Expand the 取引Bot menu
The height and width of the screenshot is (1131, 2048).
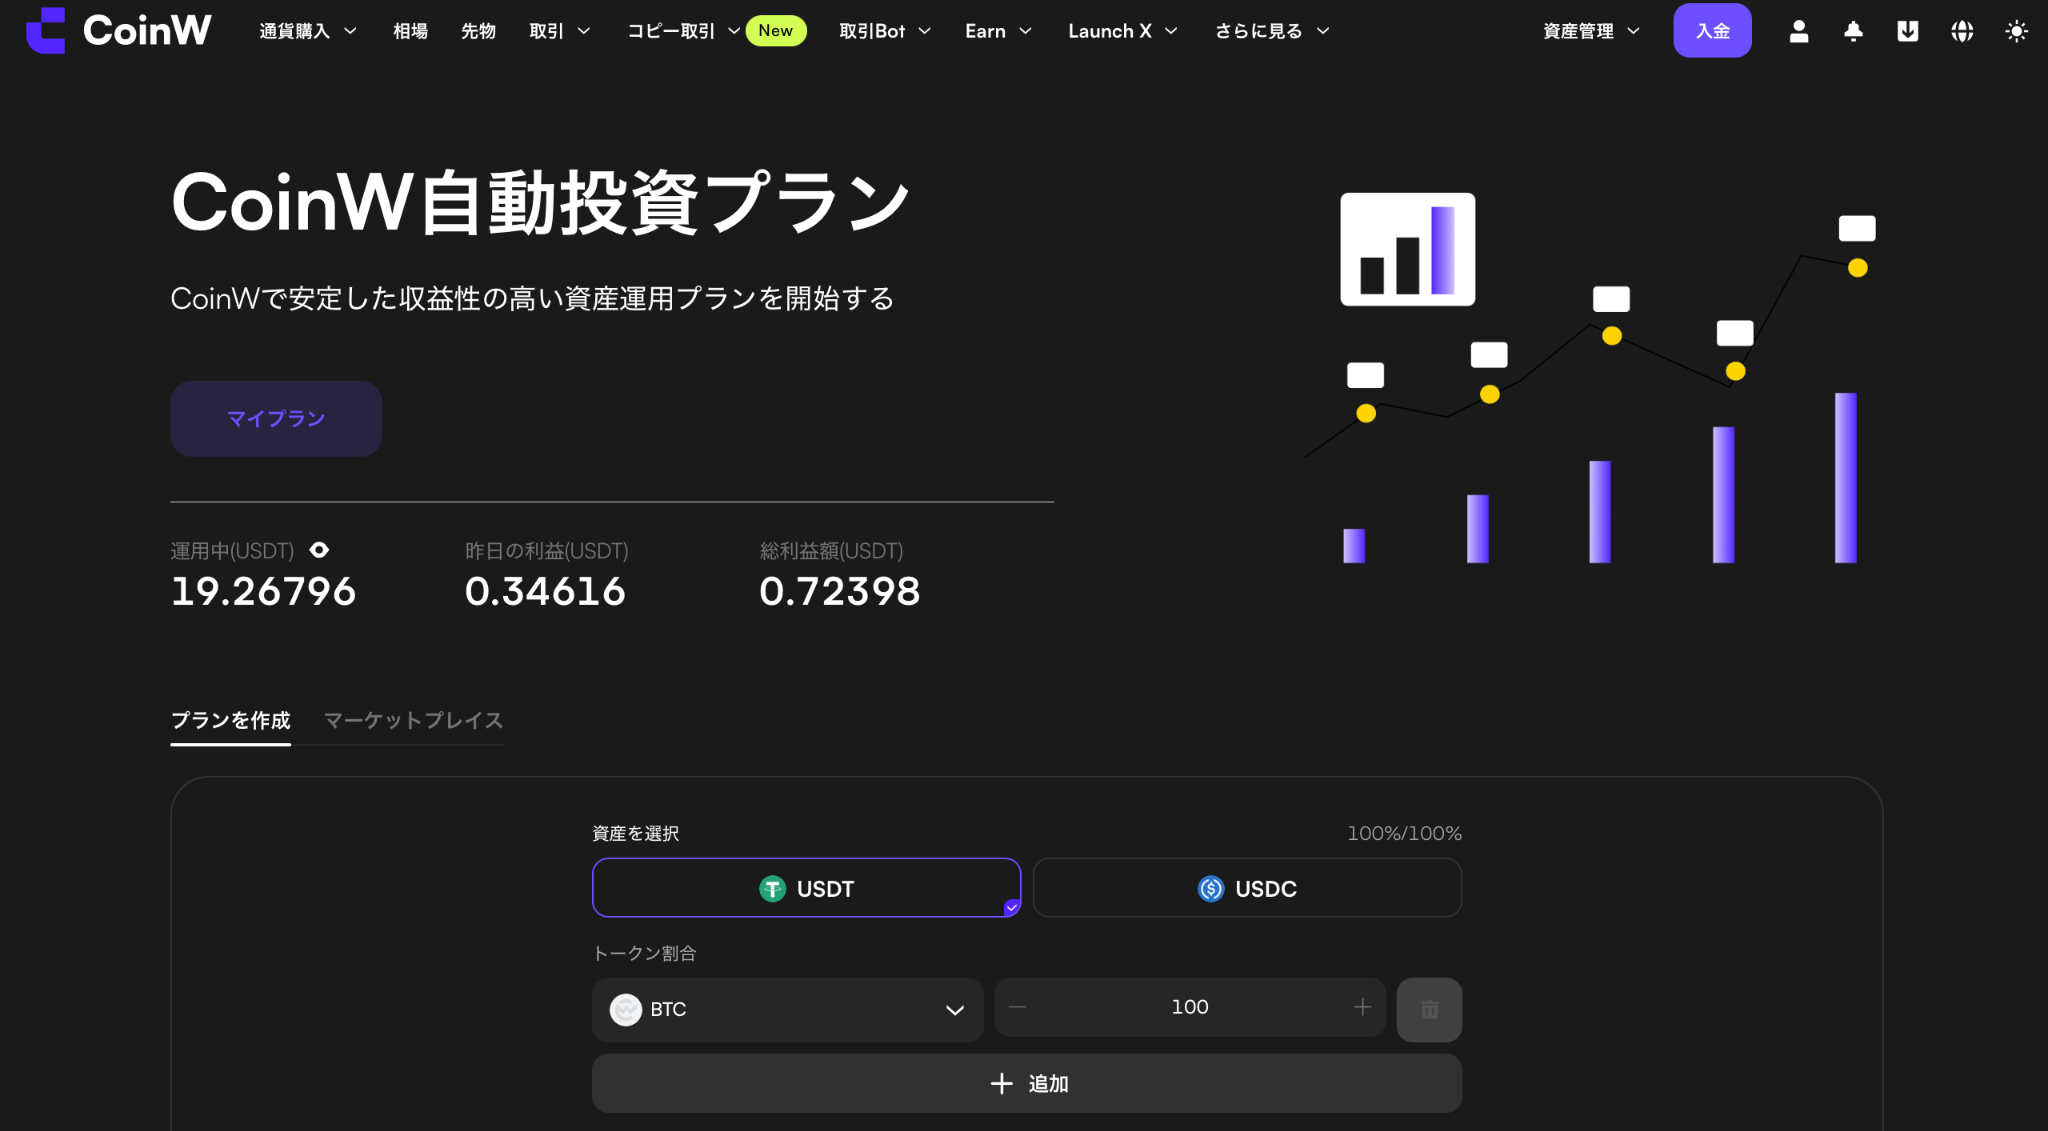click(885, 31)
